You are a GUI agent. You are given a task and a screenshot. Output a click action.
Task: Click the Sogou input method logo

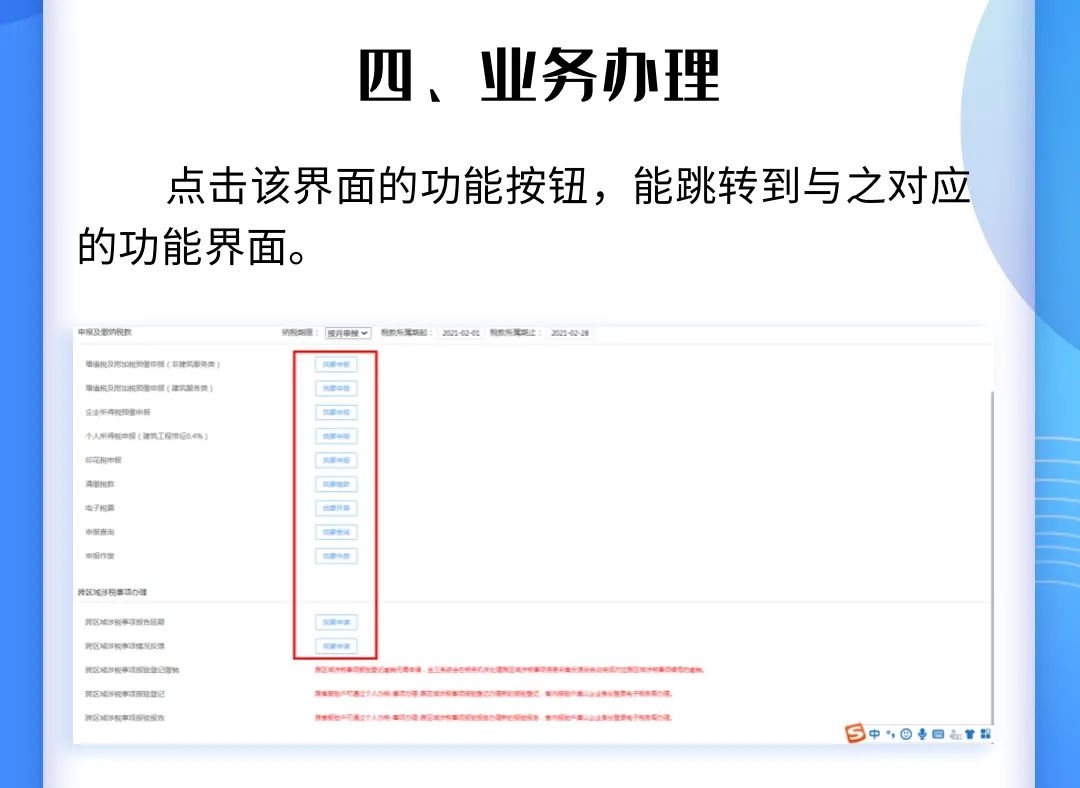[855, 733]
